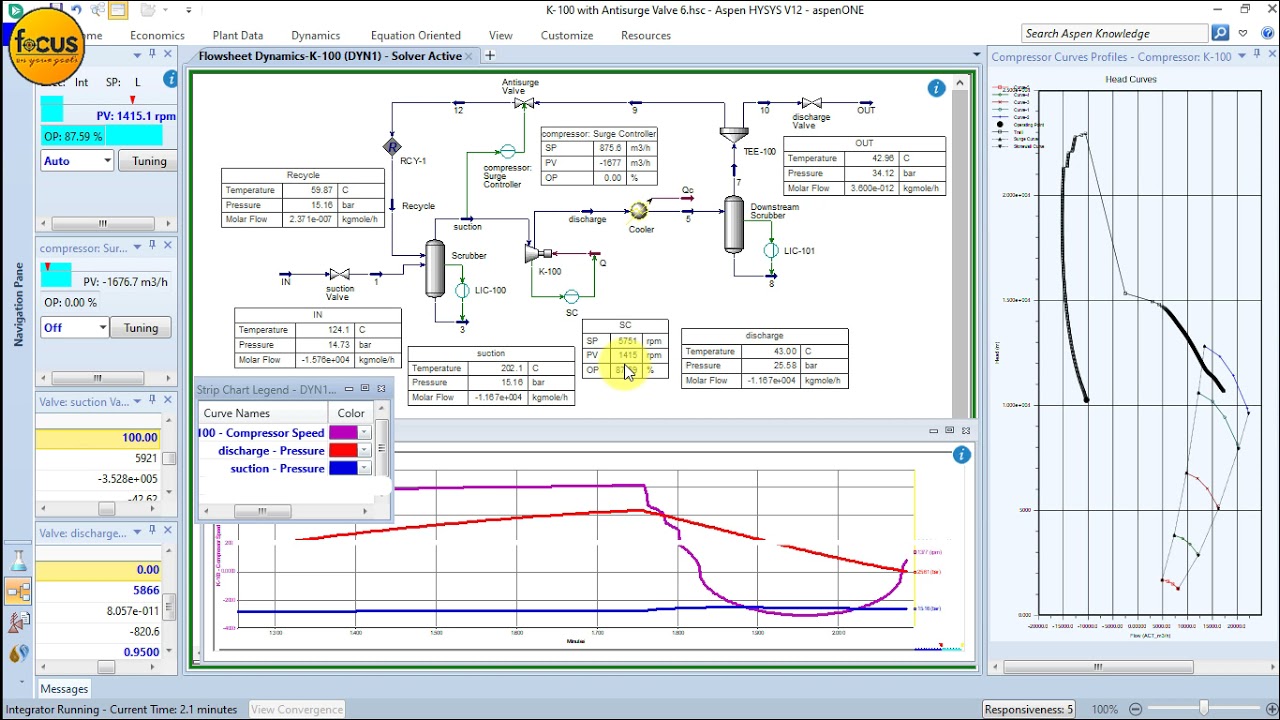Open the Dynamics ribbon tab
The image size is (1280, 720).
point(316,35)
